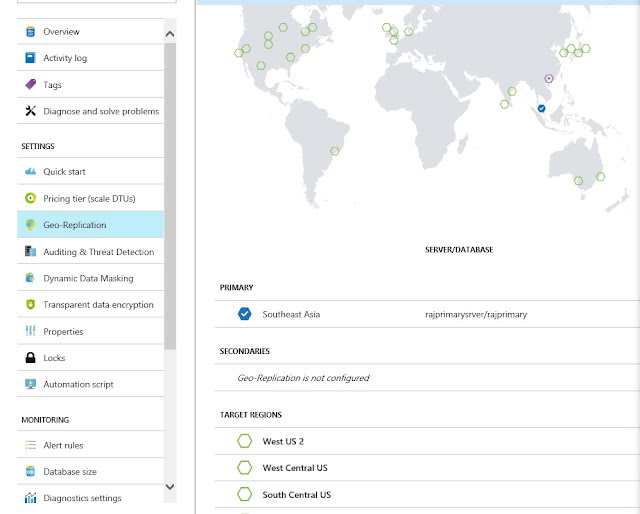Click the Diagnose and solve problems wrench icon
Viewport: 640px width, 514px height.
(31, 111)
